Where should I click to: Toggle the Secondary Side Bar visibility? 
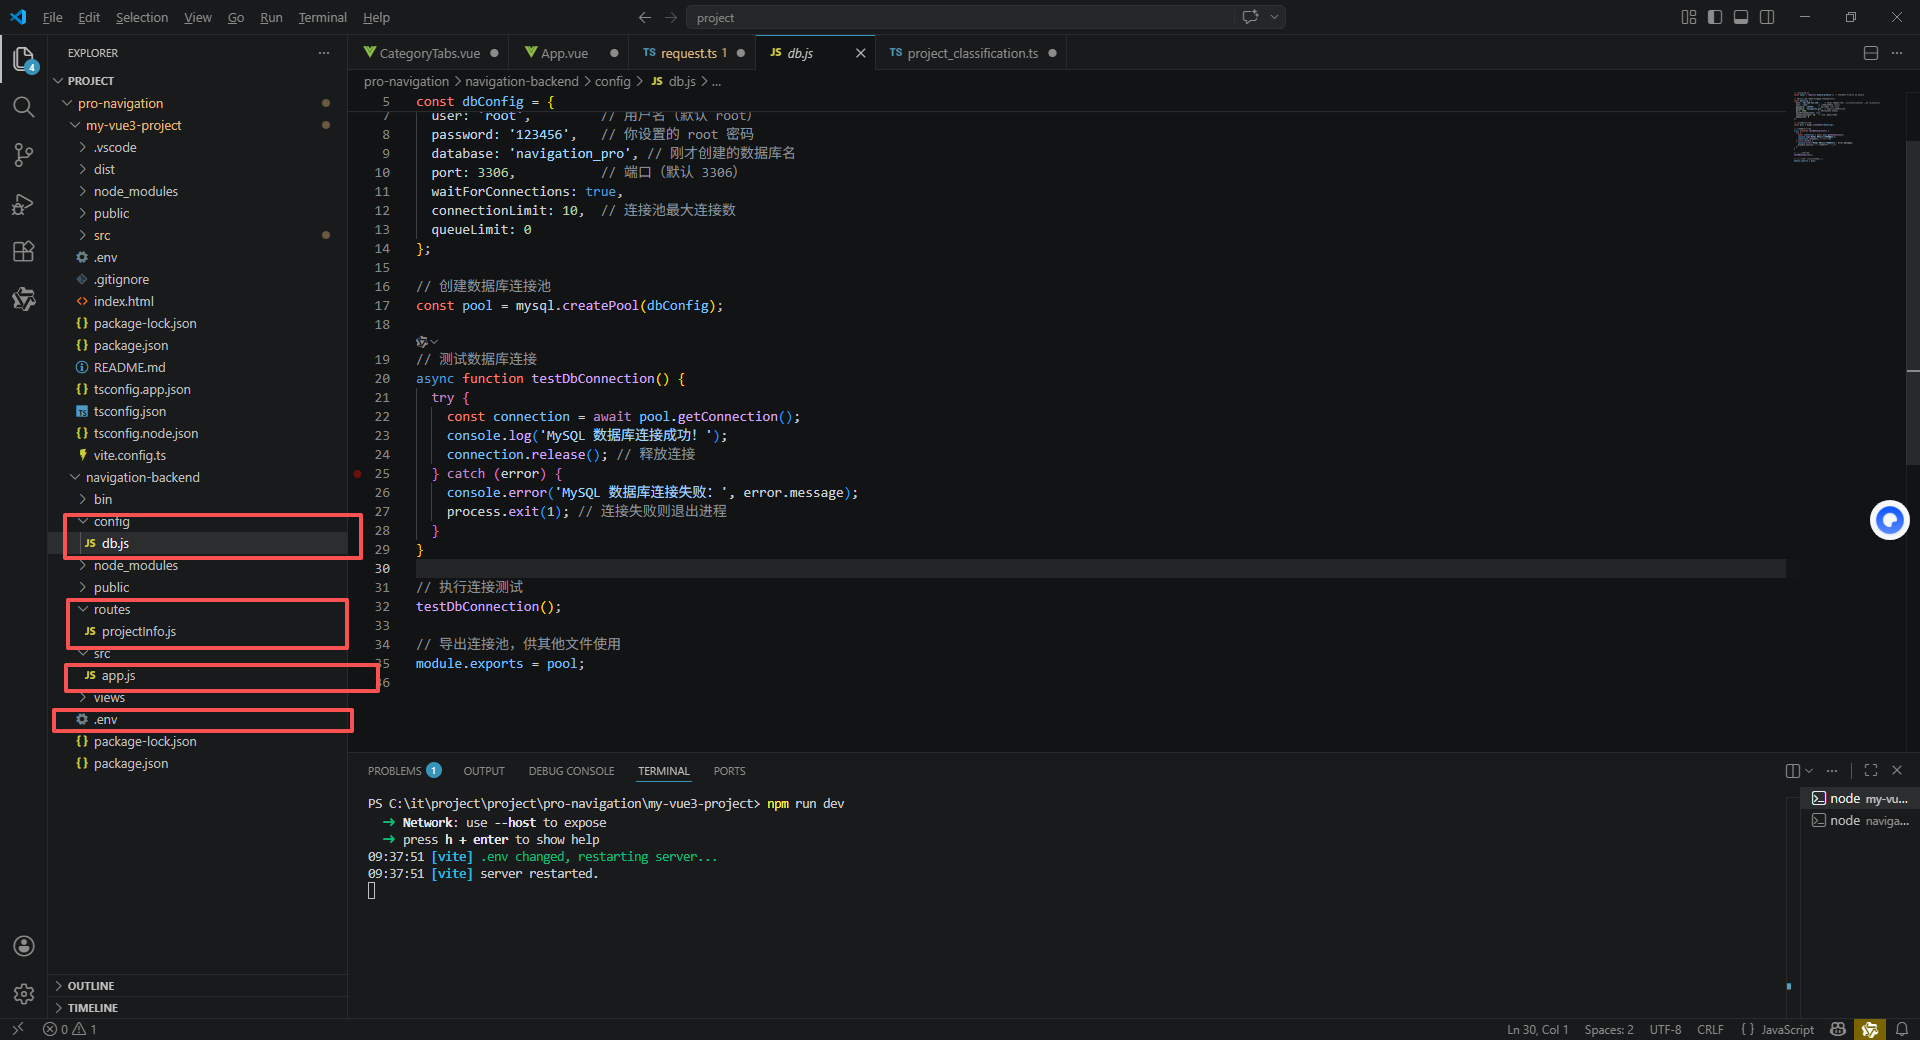point(1767,17)
